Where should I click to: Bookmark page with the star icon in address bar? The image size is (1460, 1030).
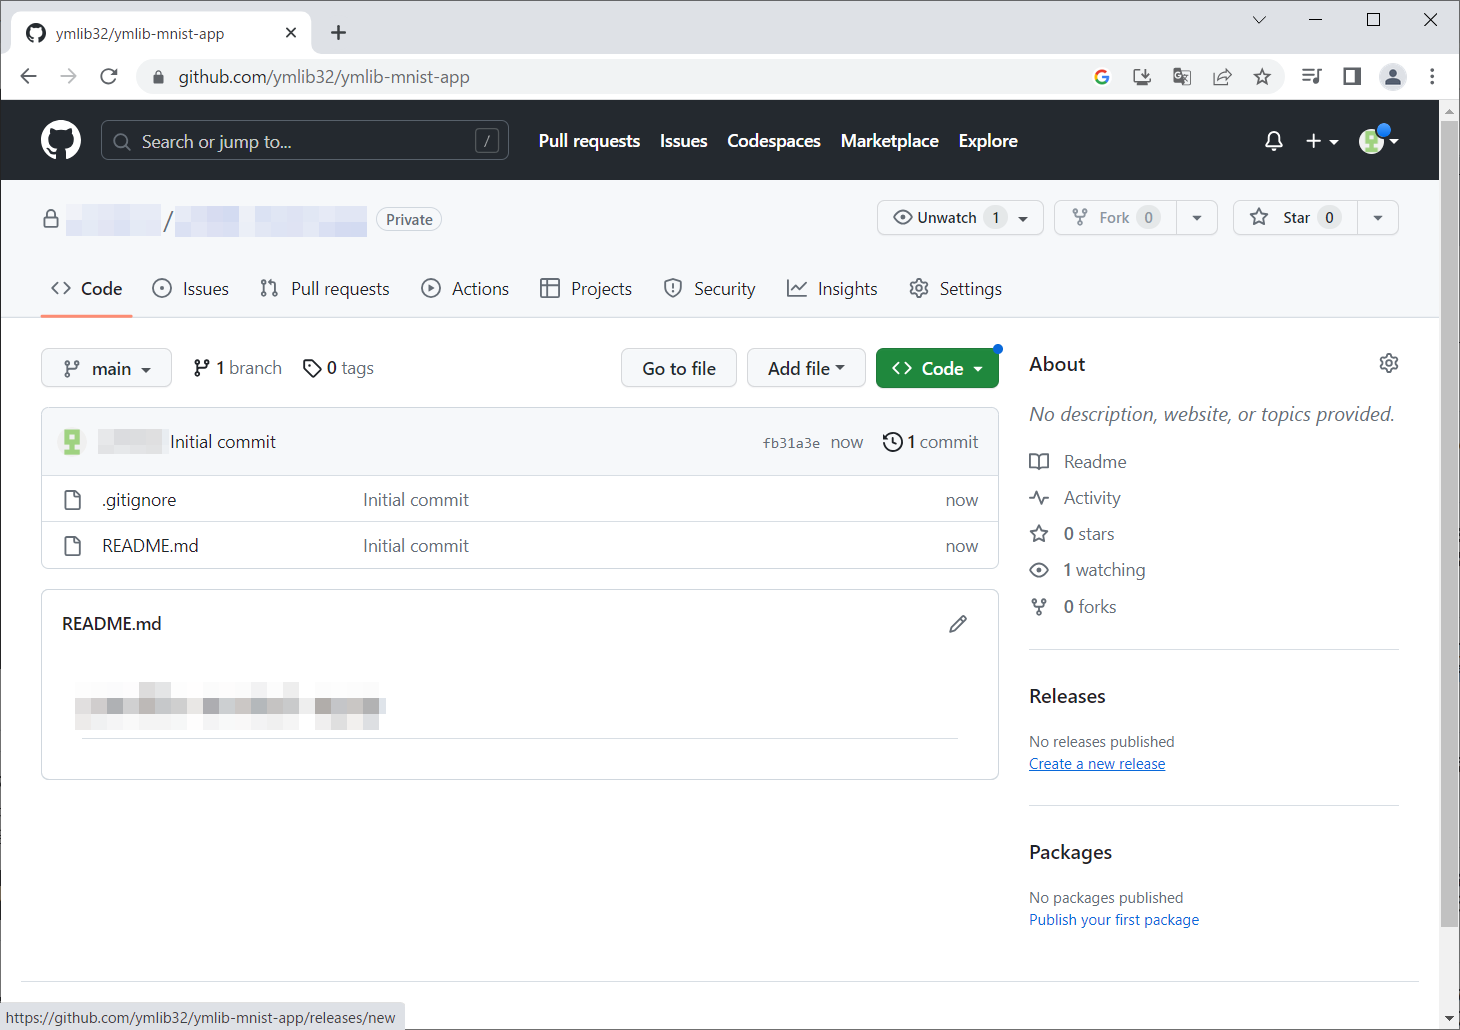click(1262, 77)
